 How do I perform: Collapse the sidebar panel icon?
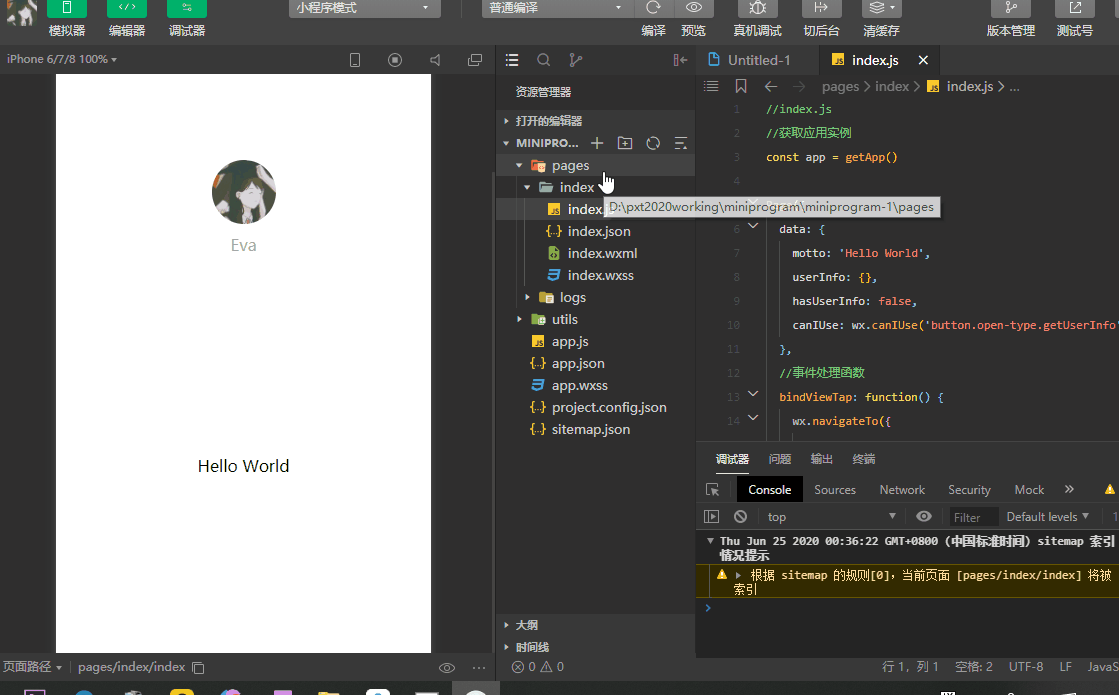(680, 60)
